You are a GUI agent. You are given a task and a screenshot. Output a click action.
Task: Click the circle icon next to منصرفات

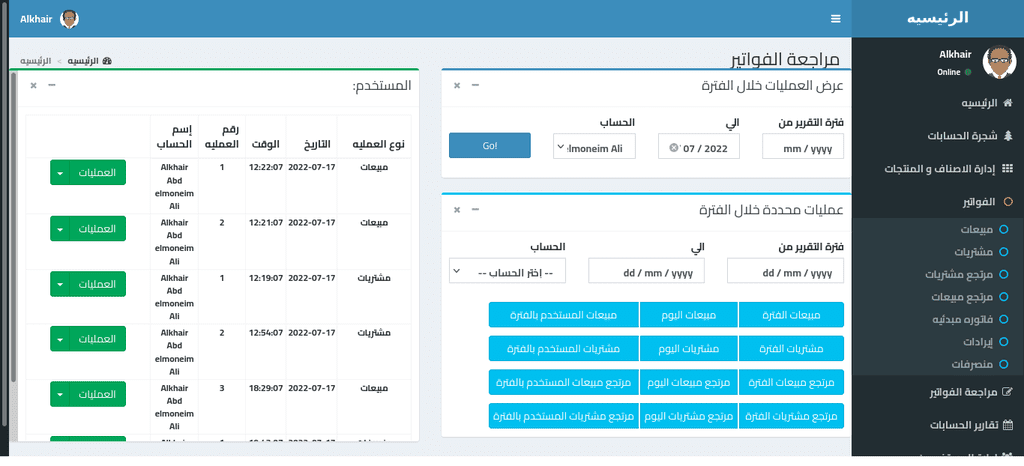(x=1004, y=364)
